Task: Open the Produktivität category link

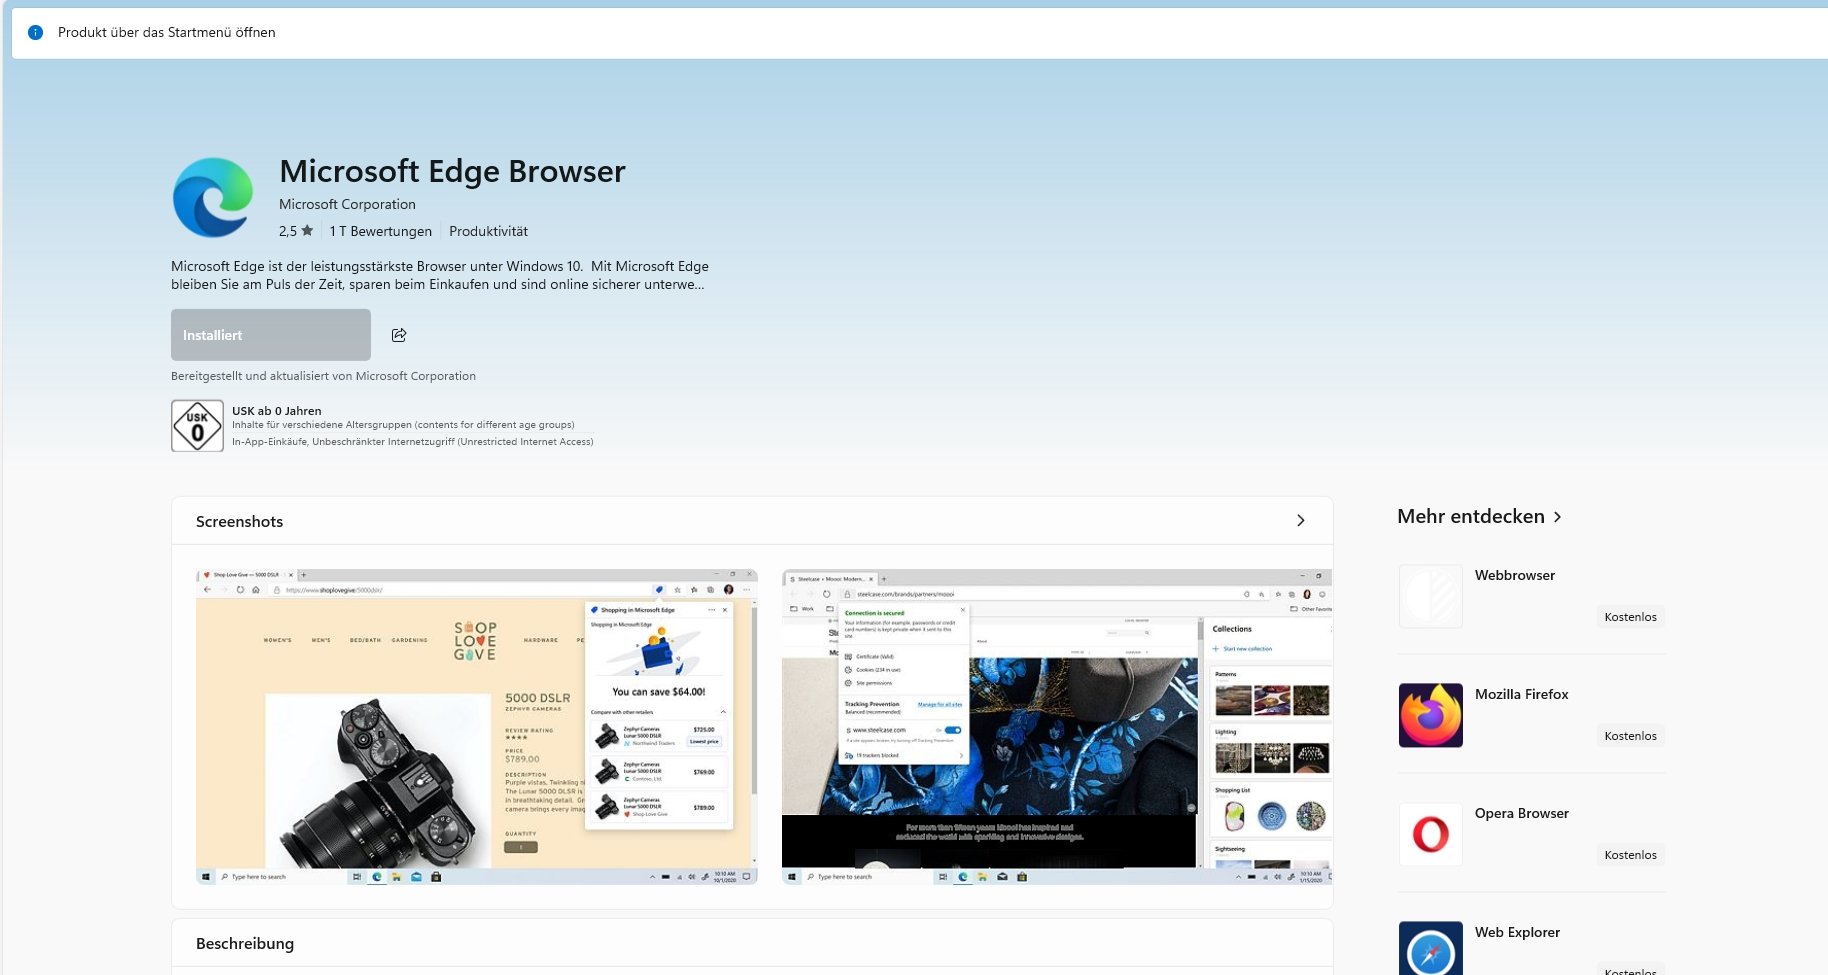Action: pyautogui.click(x=488, y=231)
